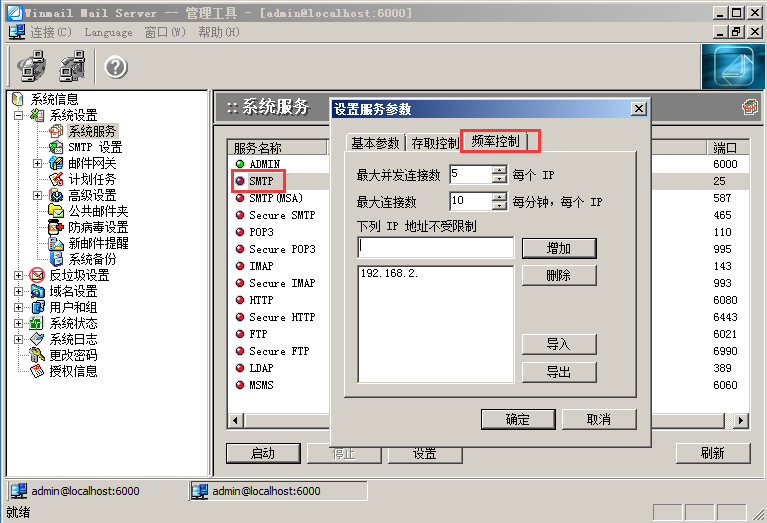Click the connect-to-server toolbar icon

[31, 67]
